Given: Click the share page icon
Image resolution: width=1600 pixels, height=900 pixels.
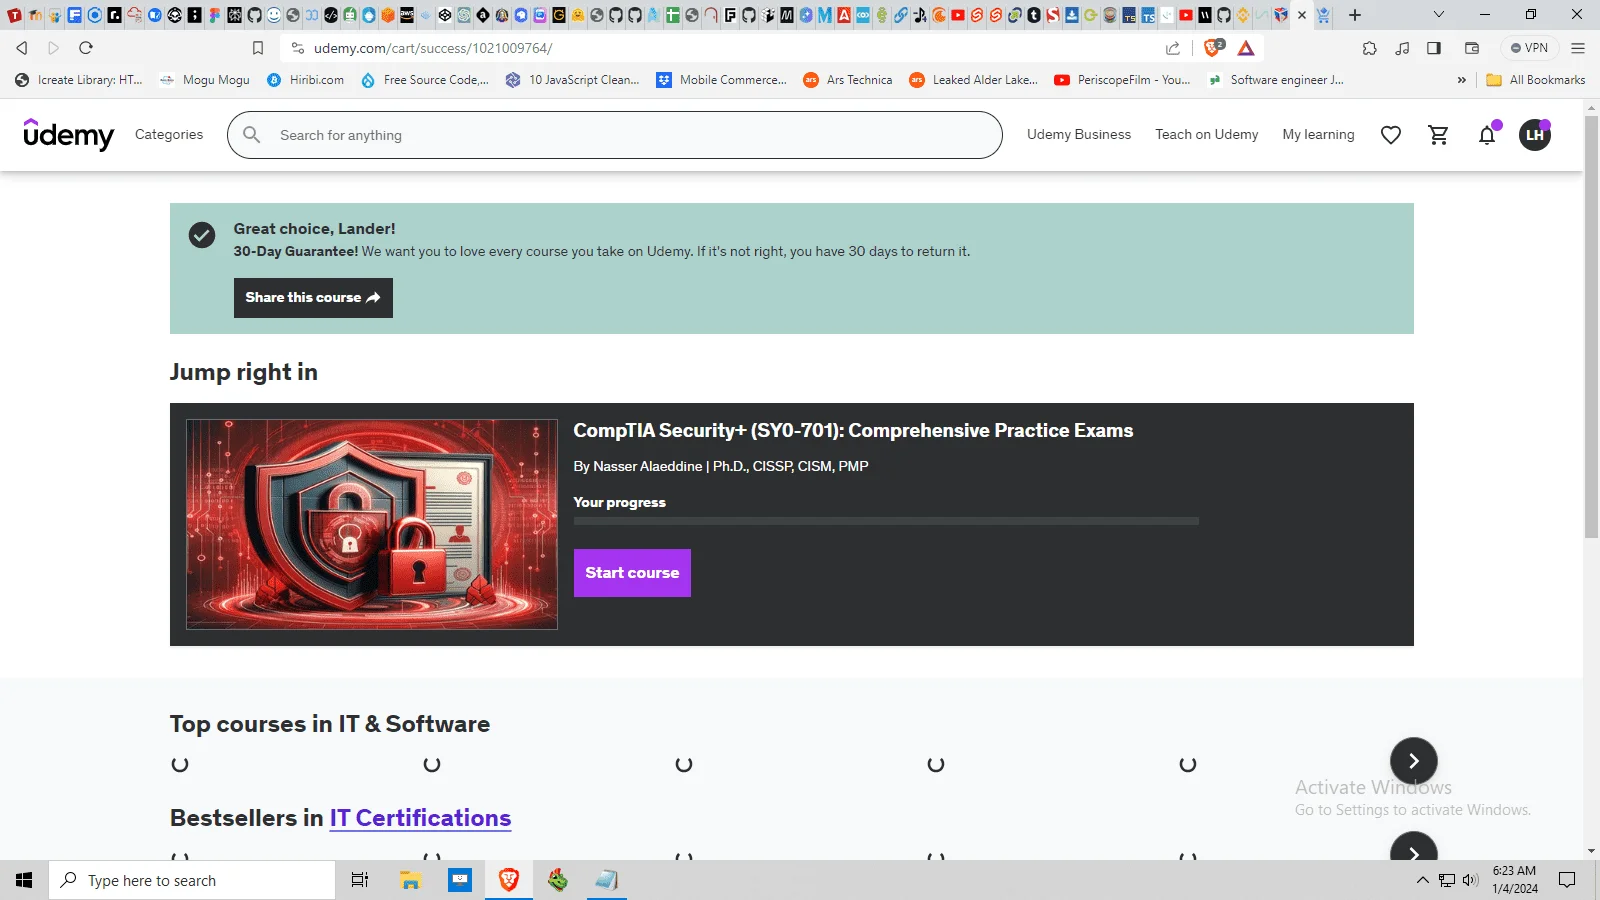Looking at the screenshot, I should click(1173, 48).
